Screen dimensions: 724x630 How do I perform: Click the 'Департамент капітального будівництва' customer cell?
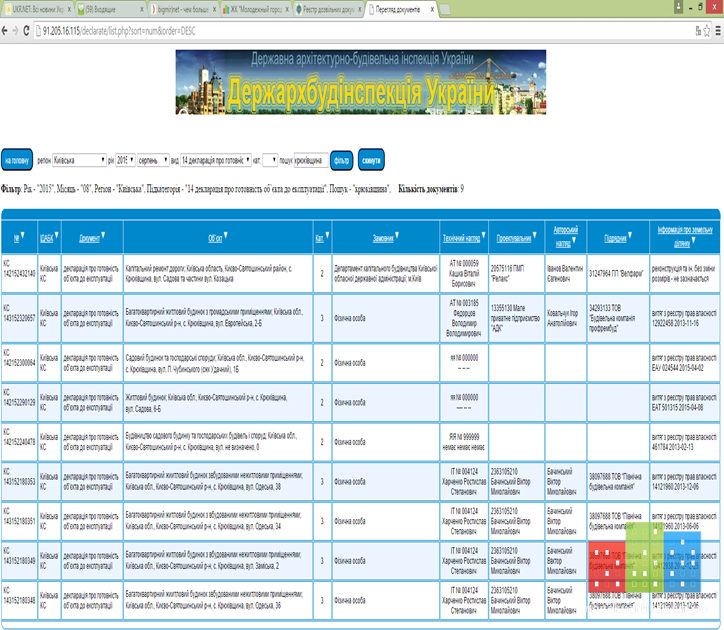386,273
